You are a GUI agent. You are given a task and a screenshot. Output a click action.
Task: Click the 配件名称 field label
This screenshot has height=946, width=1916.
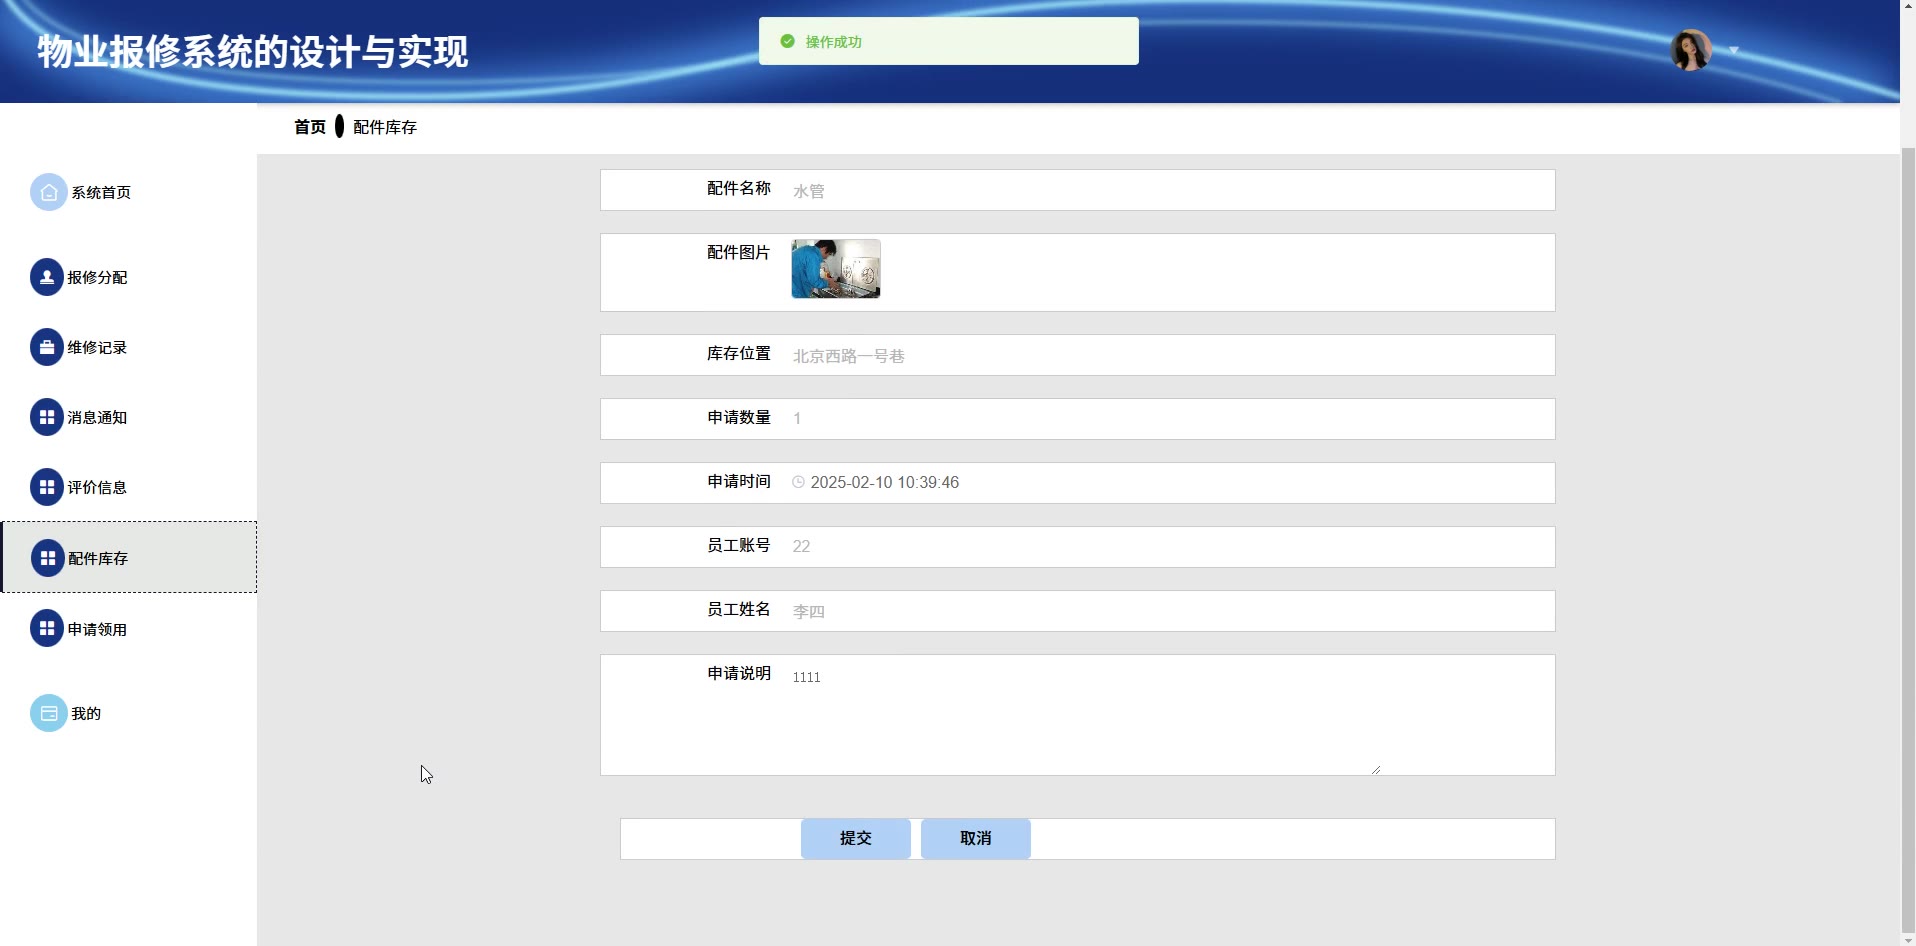pyautogui.click(x=739, y=188)
